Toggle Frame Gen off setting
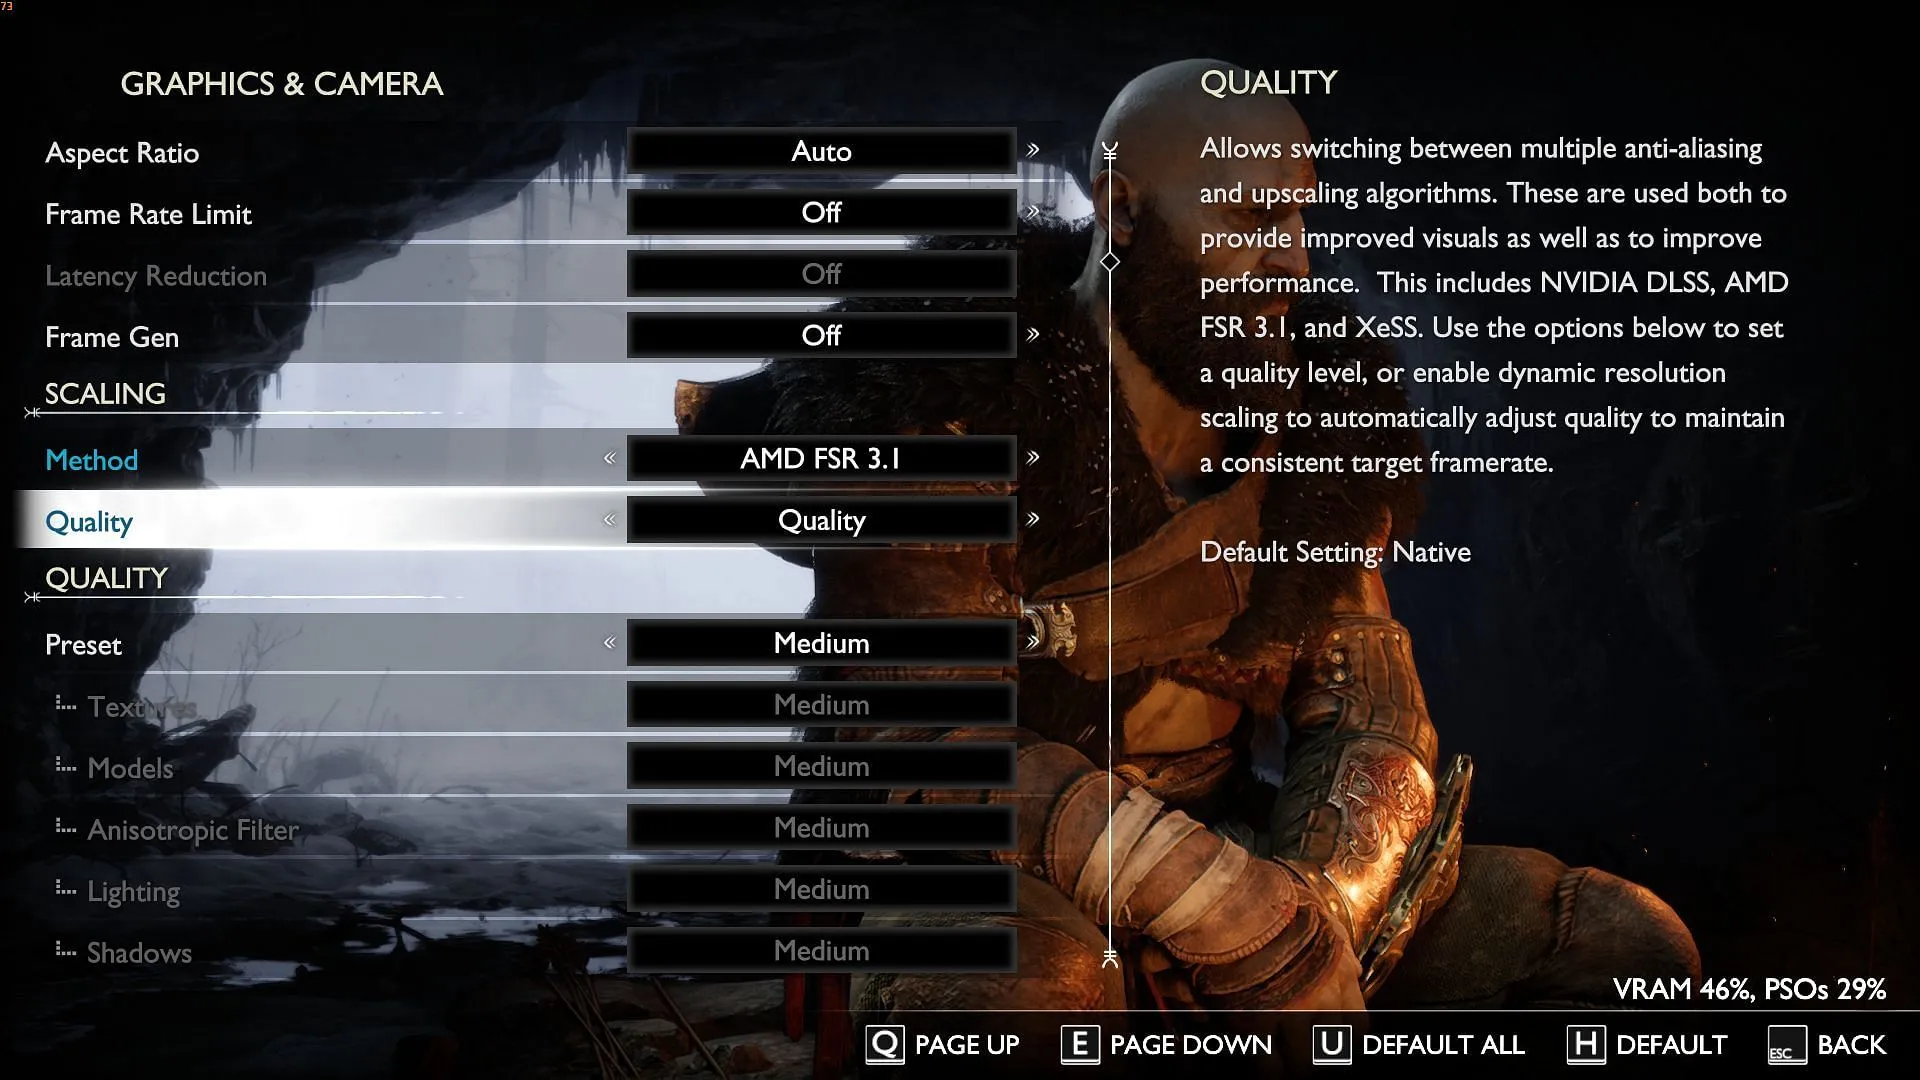The width and height of the screenshot is (1920, 1080). [820, 336]
